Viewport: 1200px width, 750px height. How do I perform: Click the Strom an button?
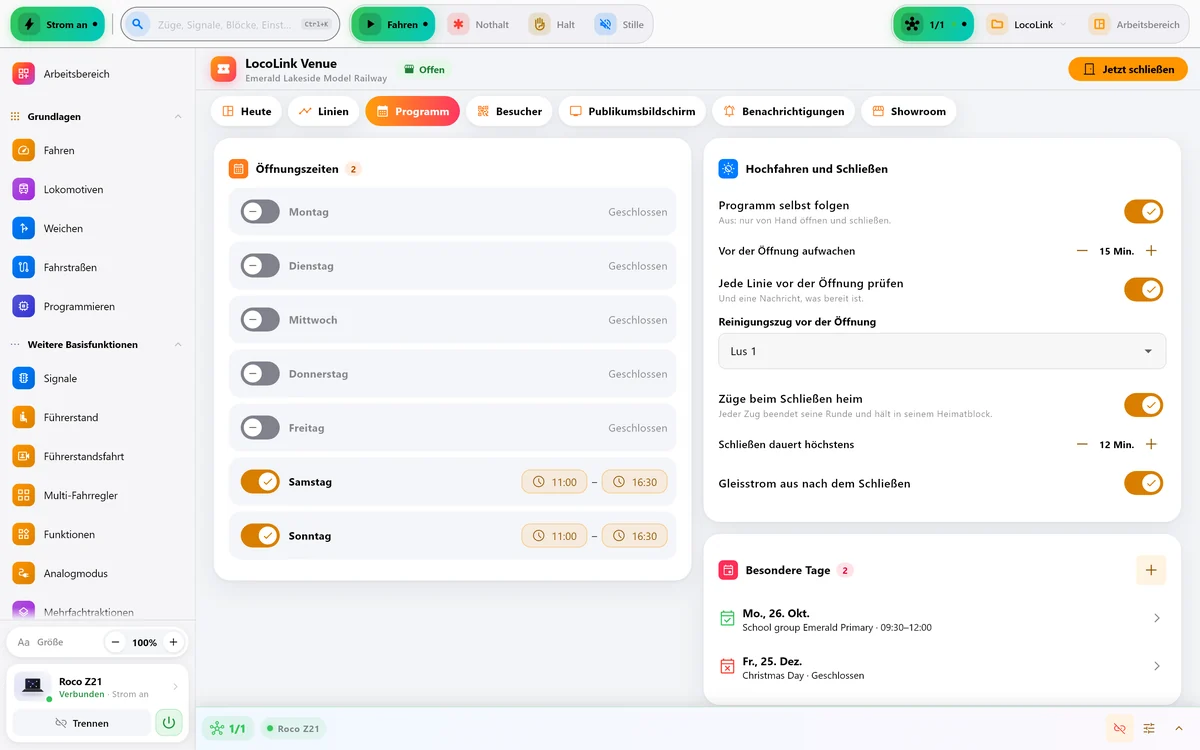58,24
